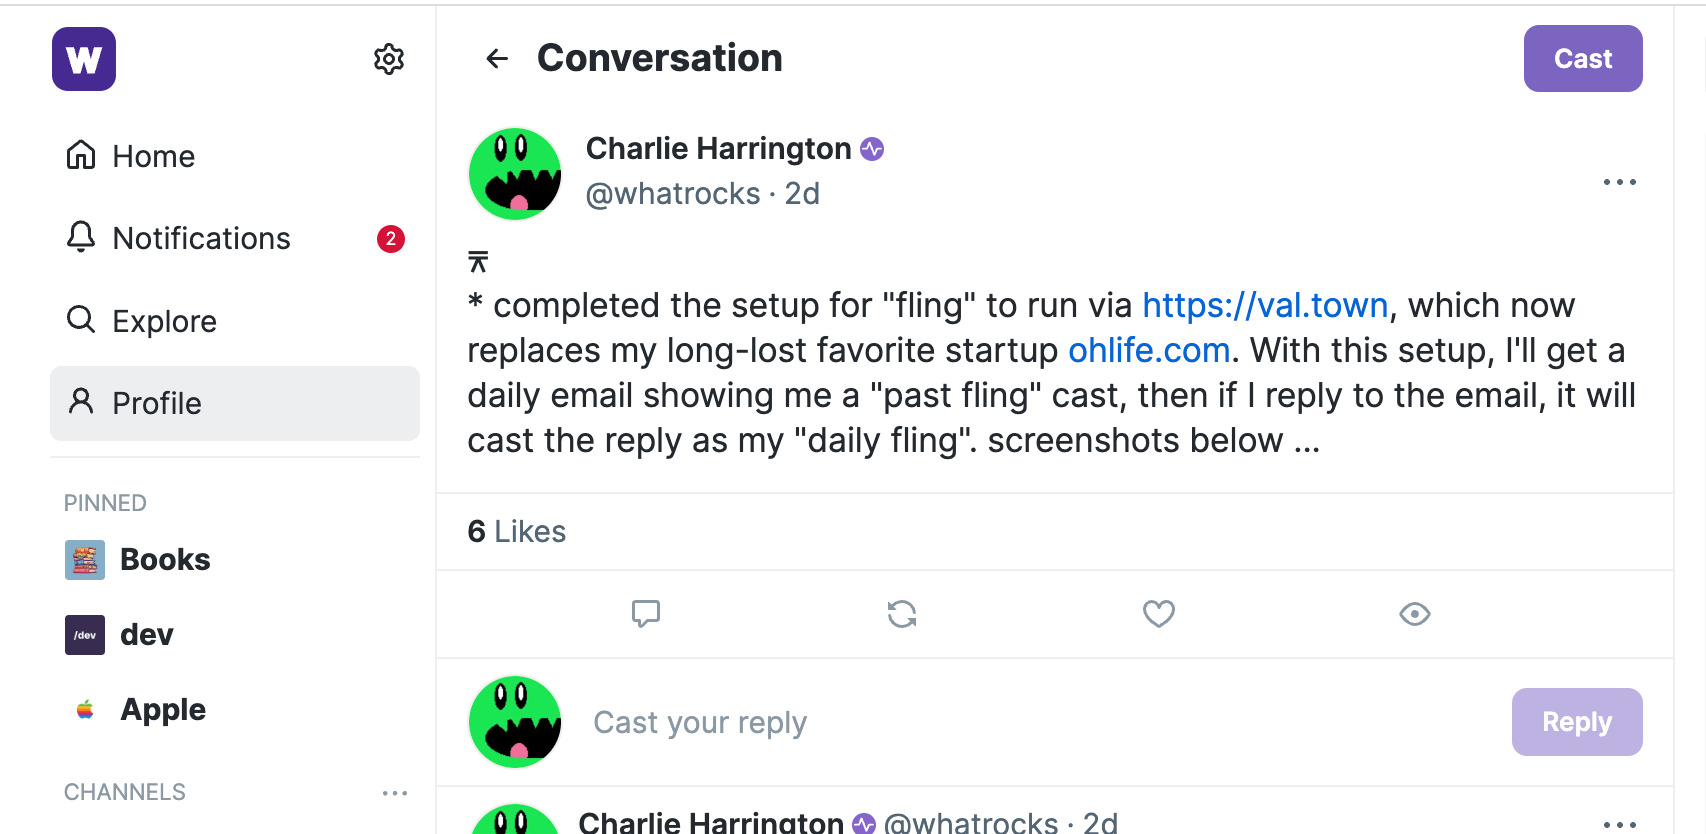The width and height of the screenshot is (1706, 834).
Task: Select the Profile menu item
Action: point(156,403)
